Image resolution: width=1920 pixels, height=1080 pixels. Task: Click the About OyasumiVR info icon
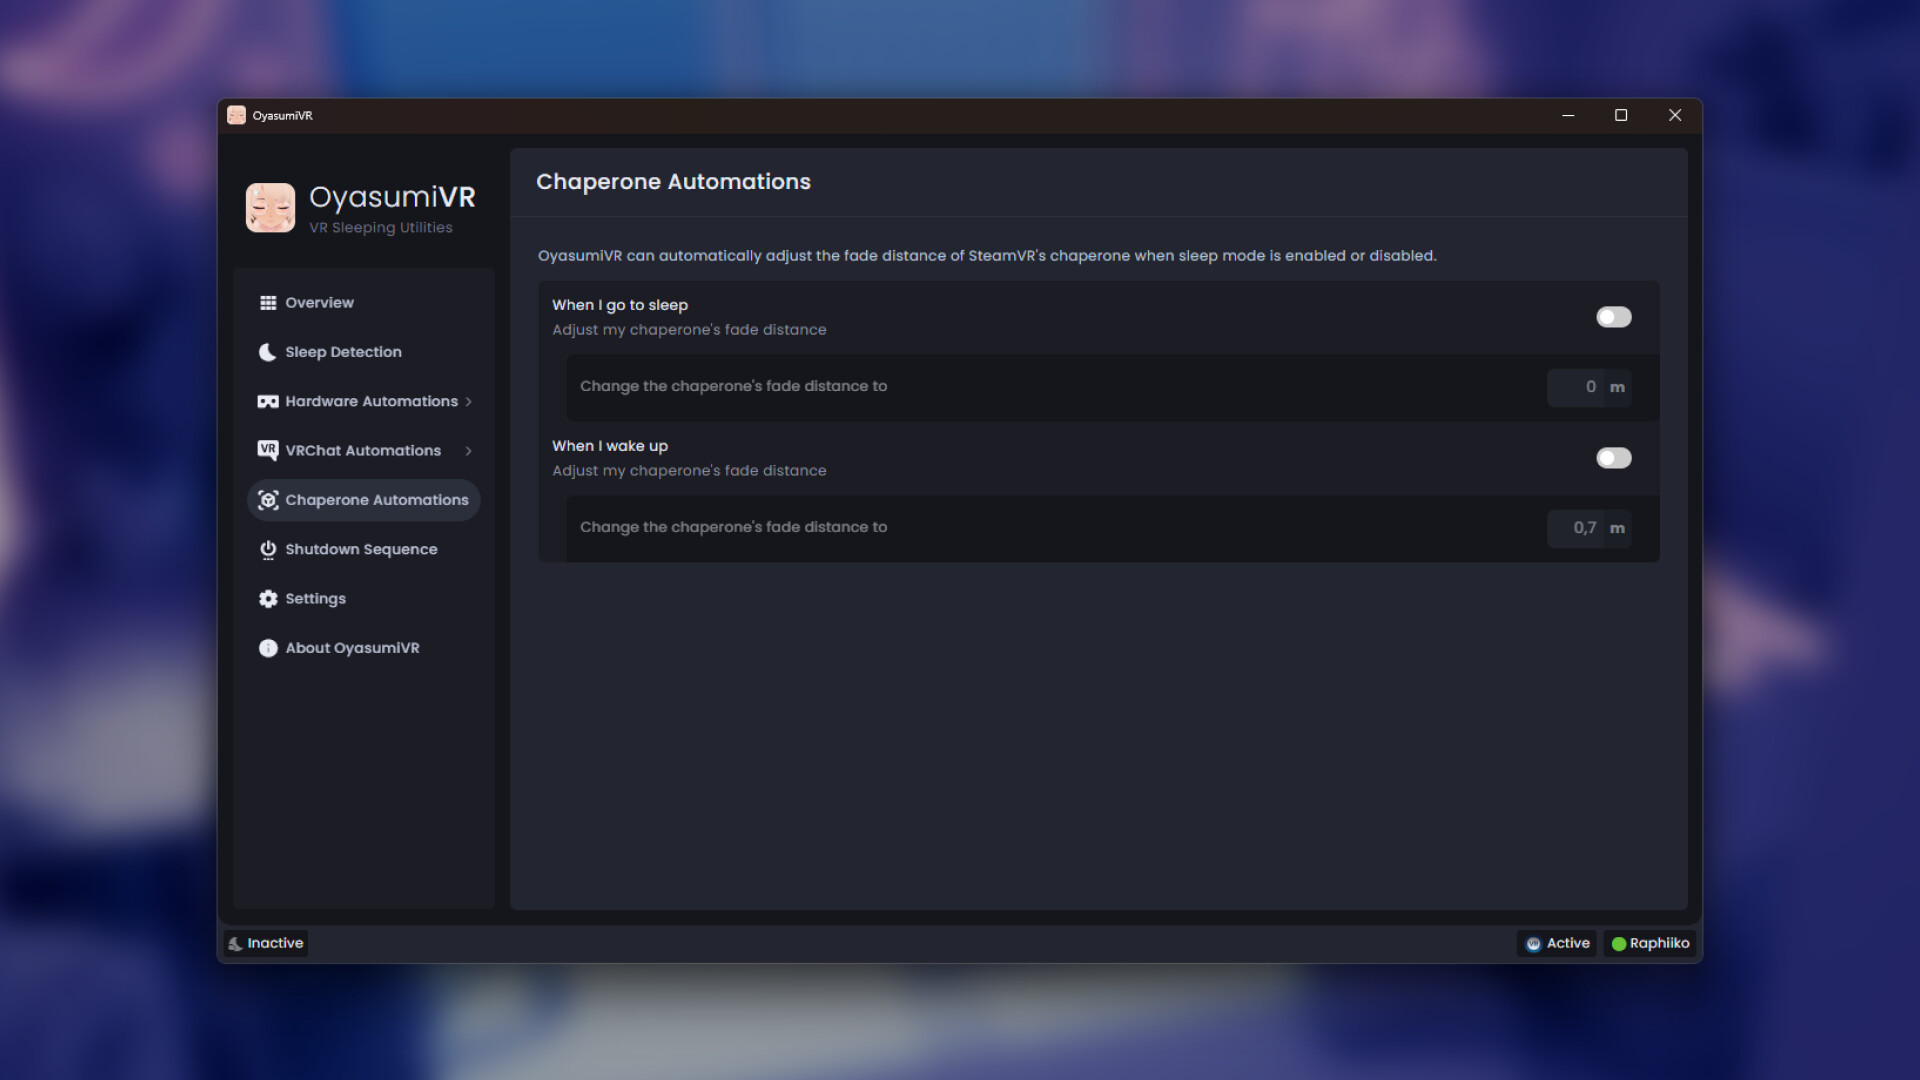[x=267, y=648]
